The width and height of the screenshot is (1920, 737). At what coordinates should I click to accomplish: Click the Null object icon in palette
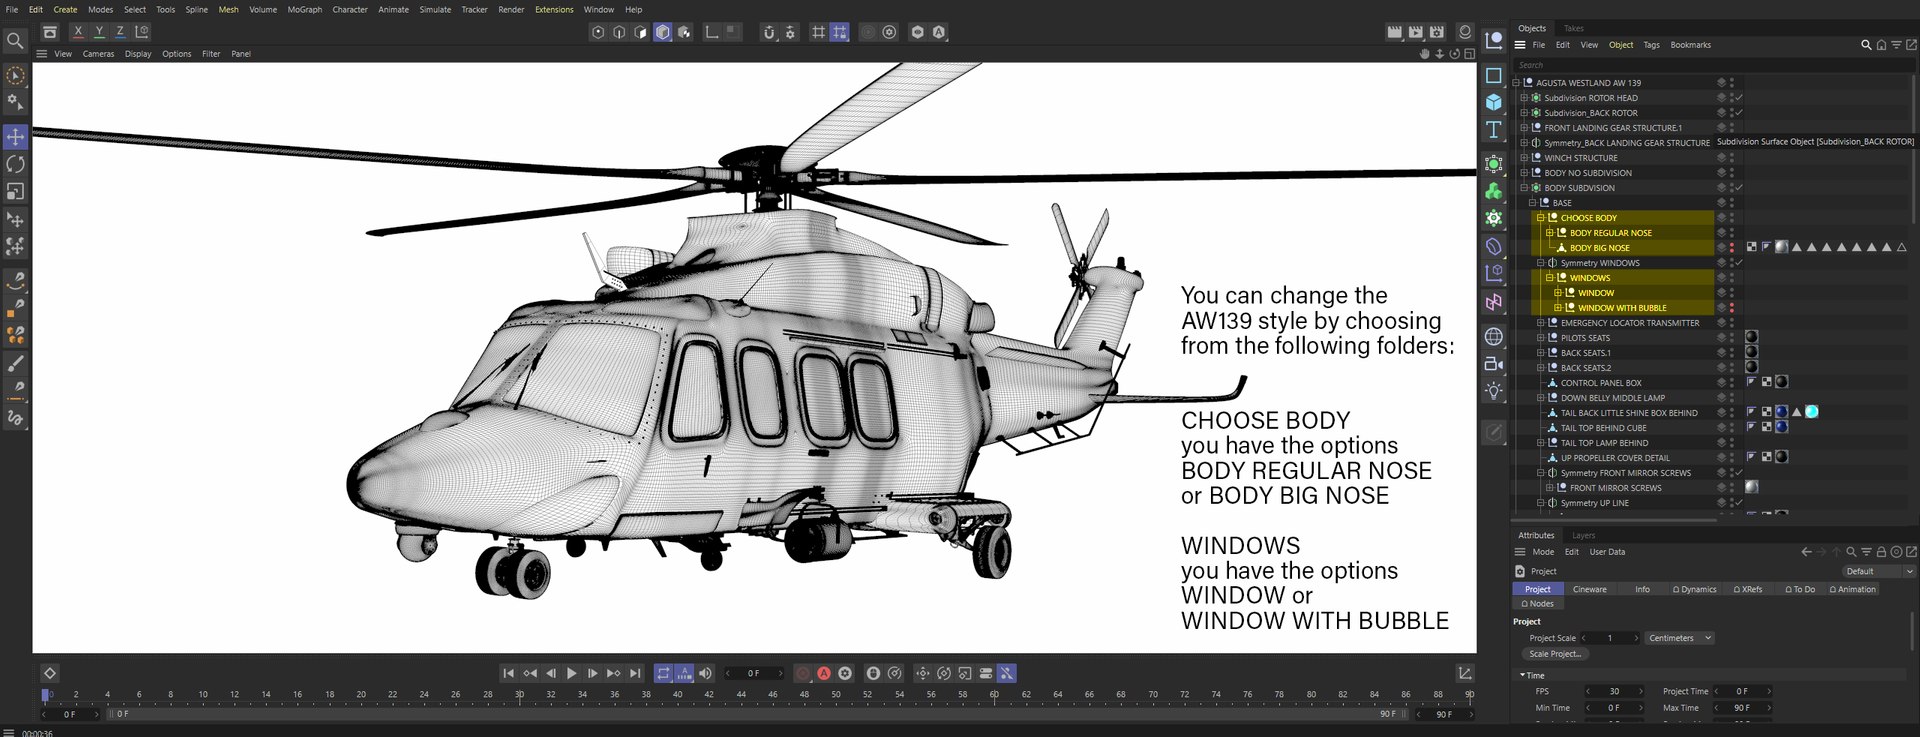click(1493, 41)
